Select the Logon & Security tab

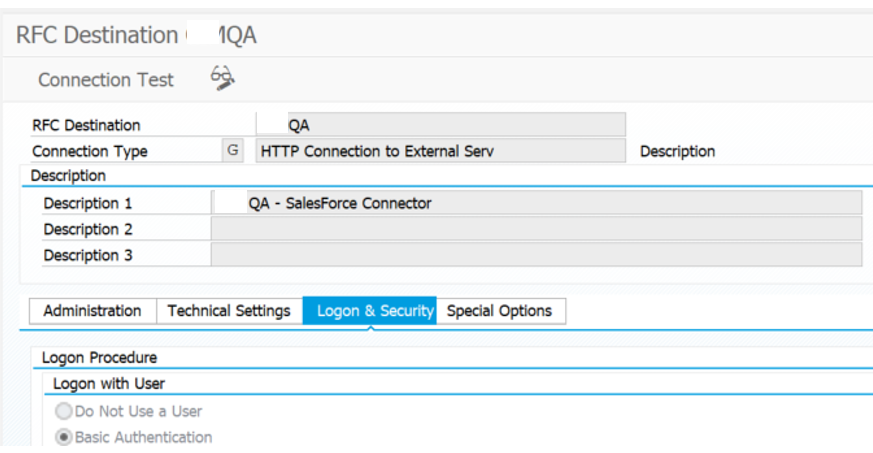click(370, 311)
